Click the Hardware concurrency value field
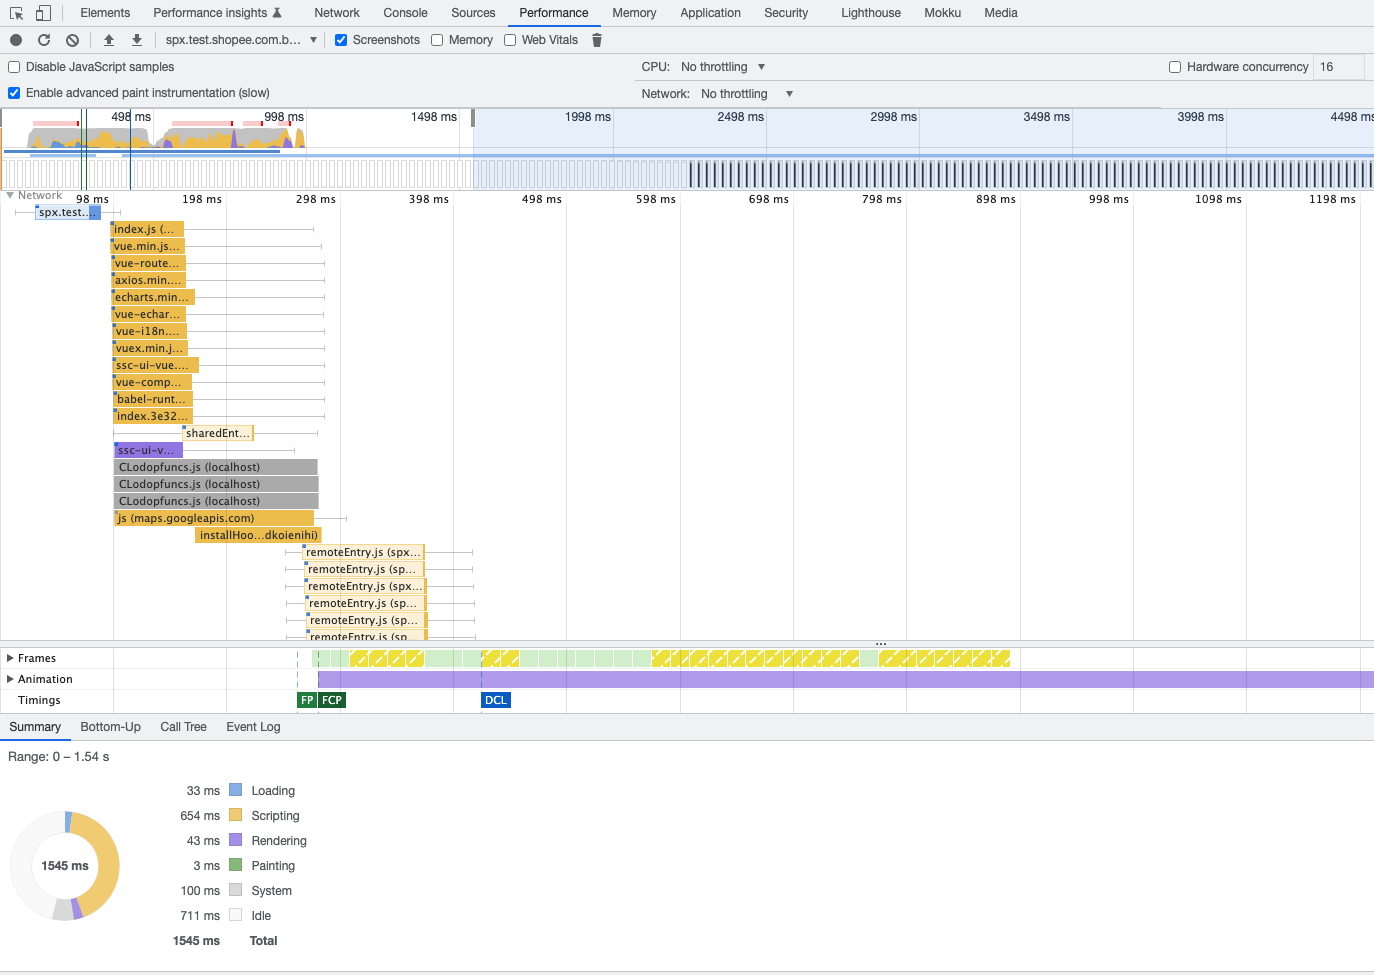 point(1339,67)
